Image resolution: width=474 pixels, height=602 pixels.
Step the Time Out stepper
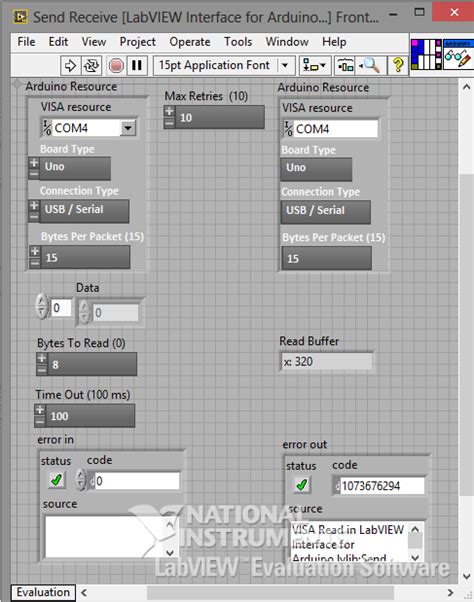coord(40,415)
